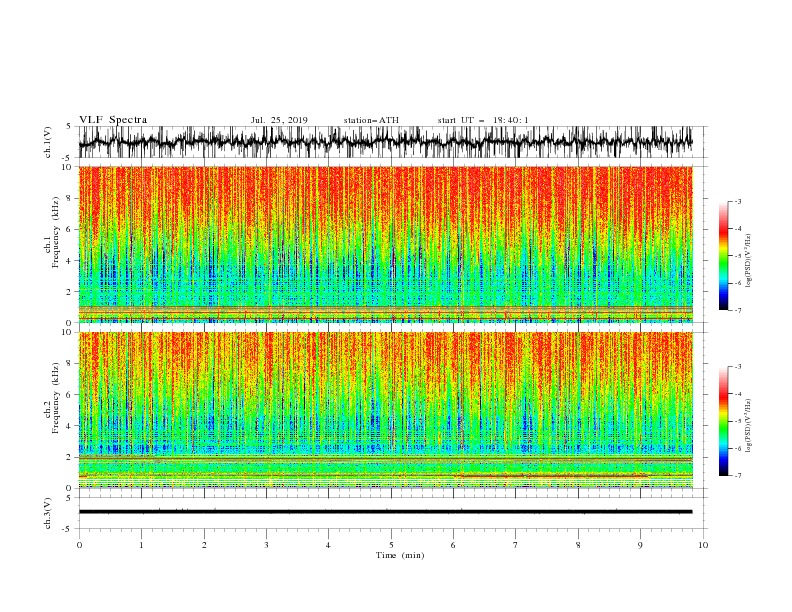This screenshot has height=612, width=792.
Task: Click the "start UT = 18:40:1" header text
Action: (x=483, y=120)
